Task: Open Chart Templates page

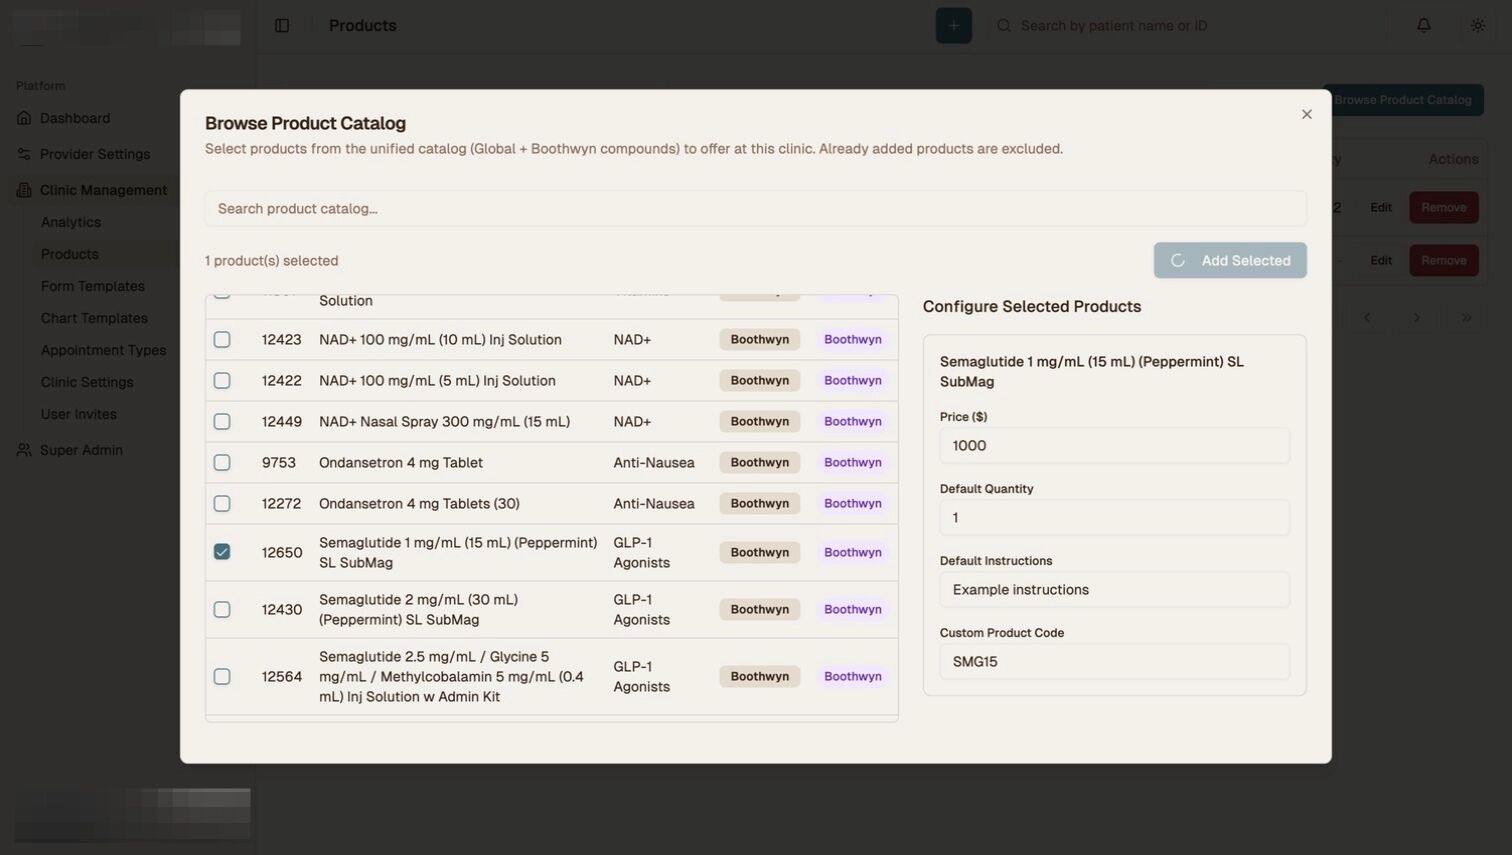Action: (94, 318)
